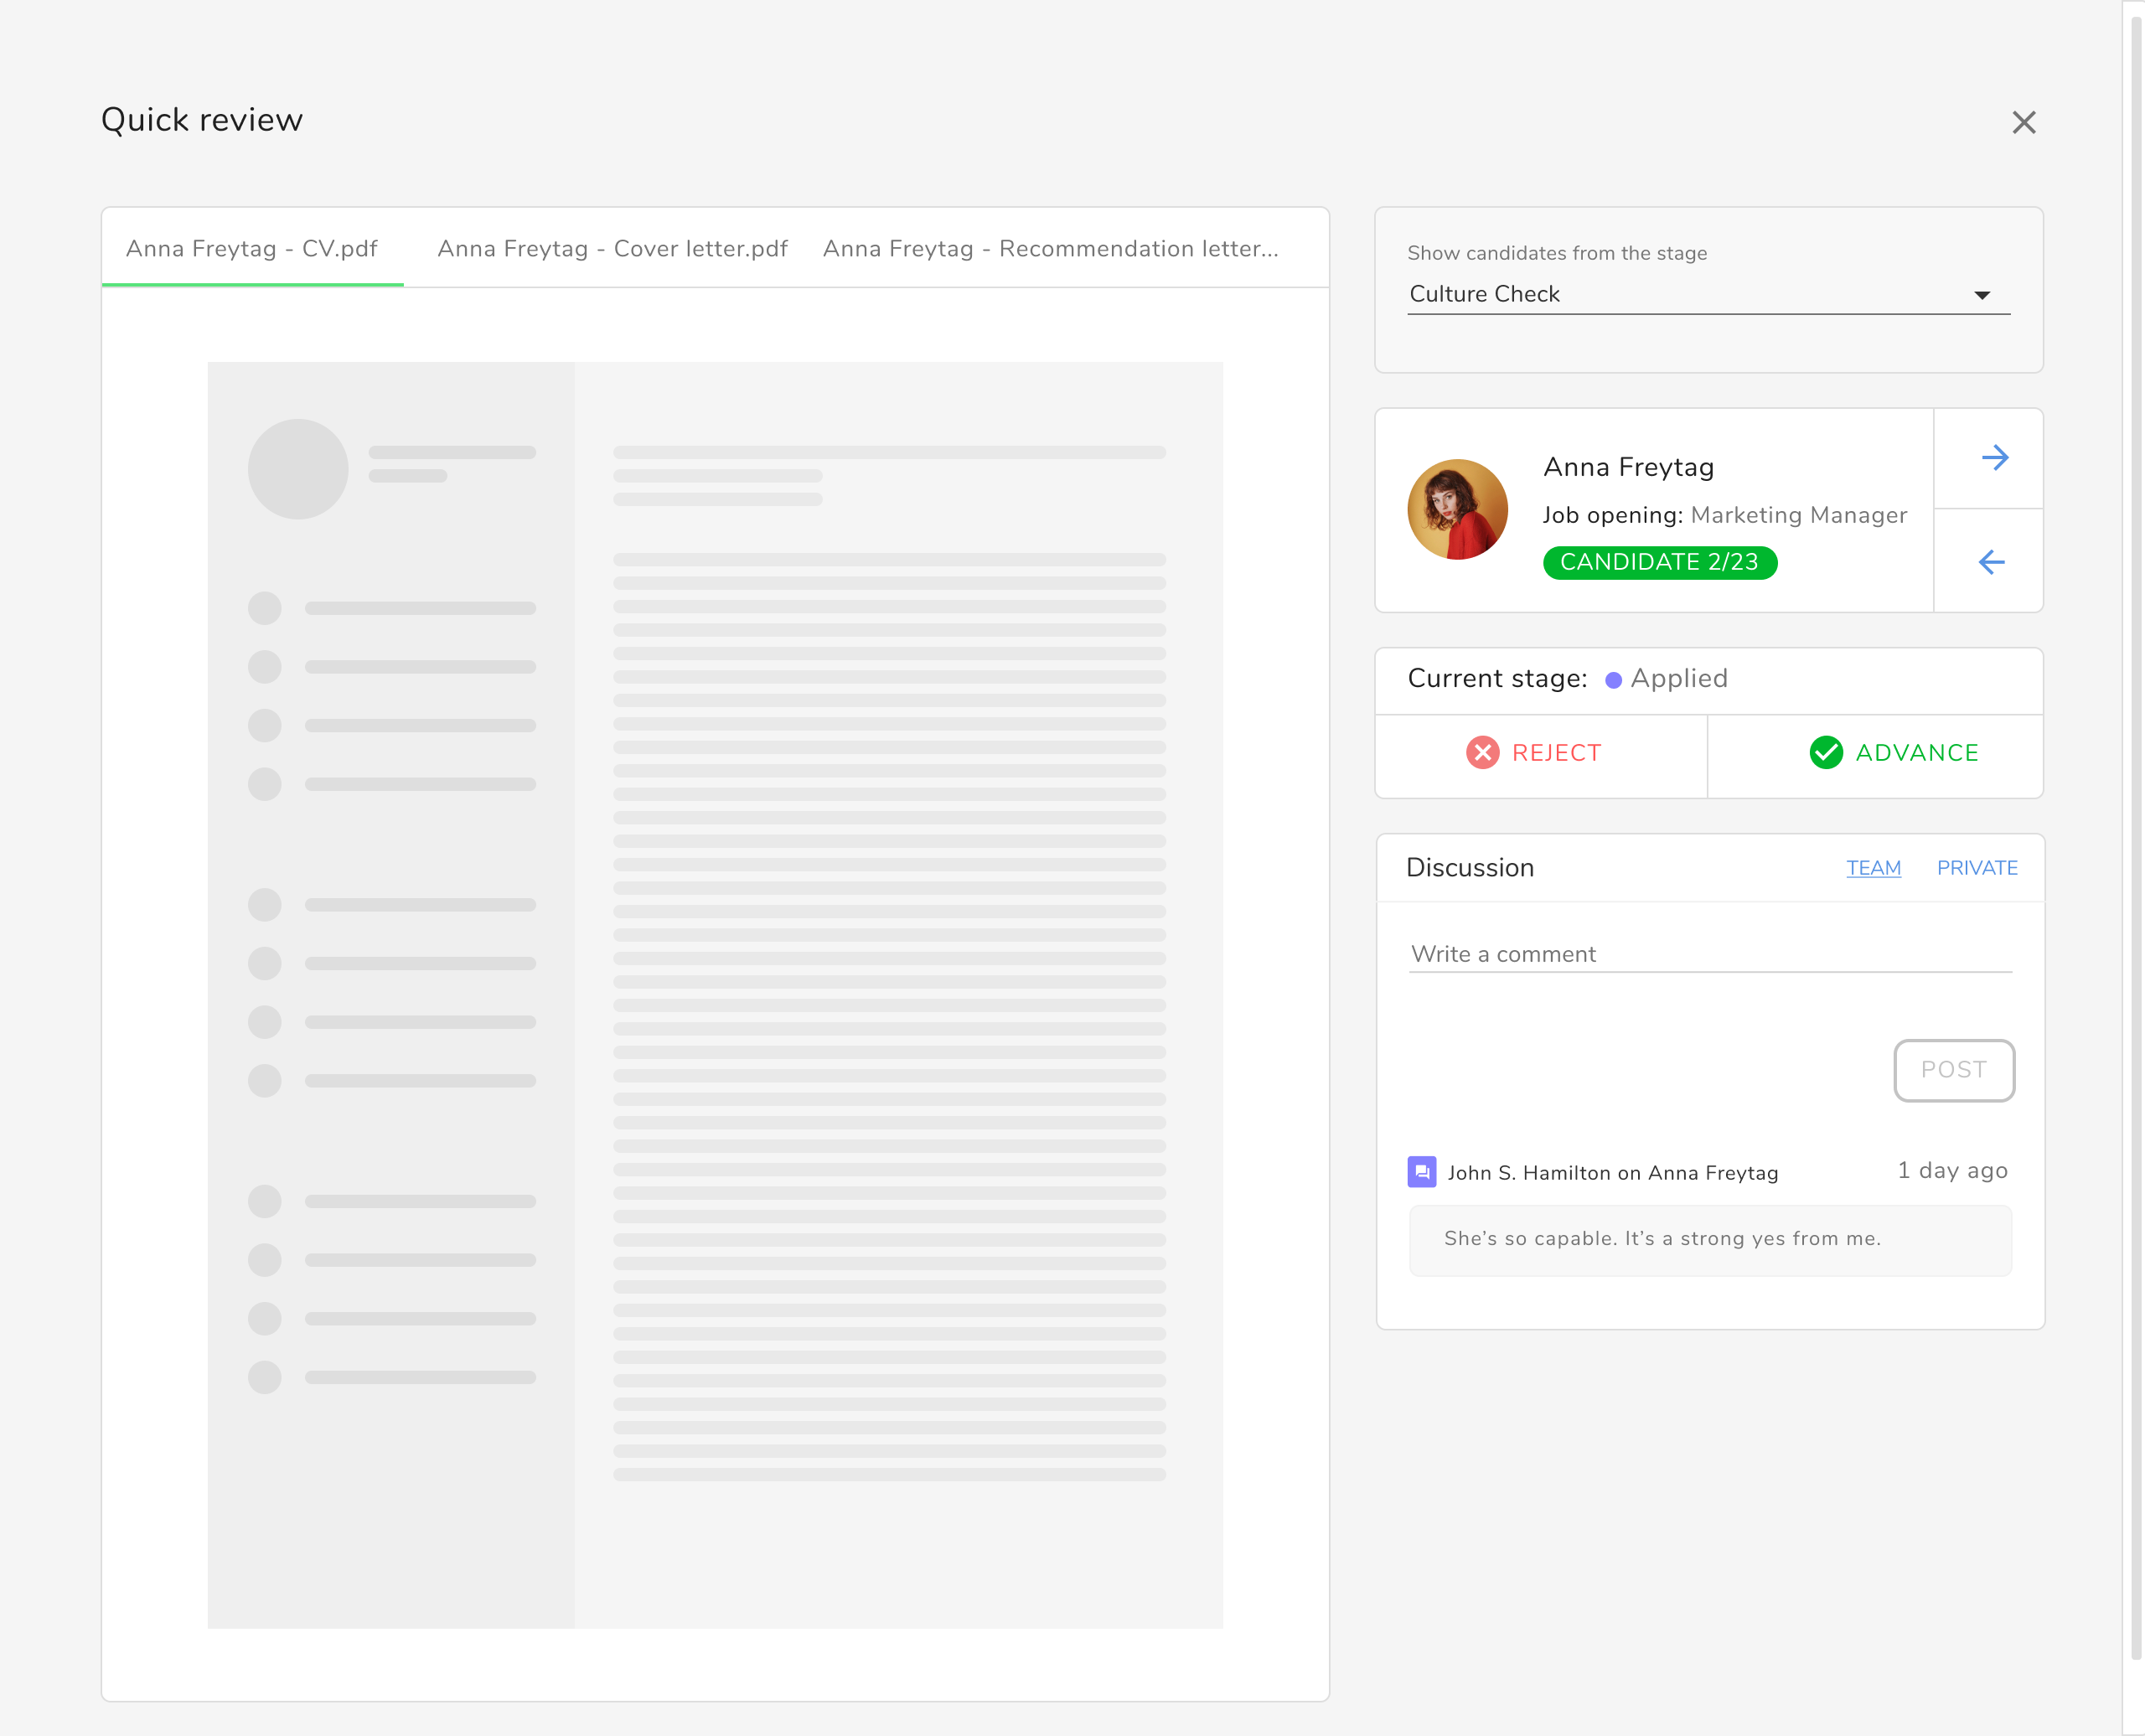Go to previous candidate with left arrow
Screen dimensions: 2145x1736
1991,562
